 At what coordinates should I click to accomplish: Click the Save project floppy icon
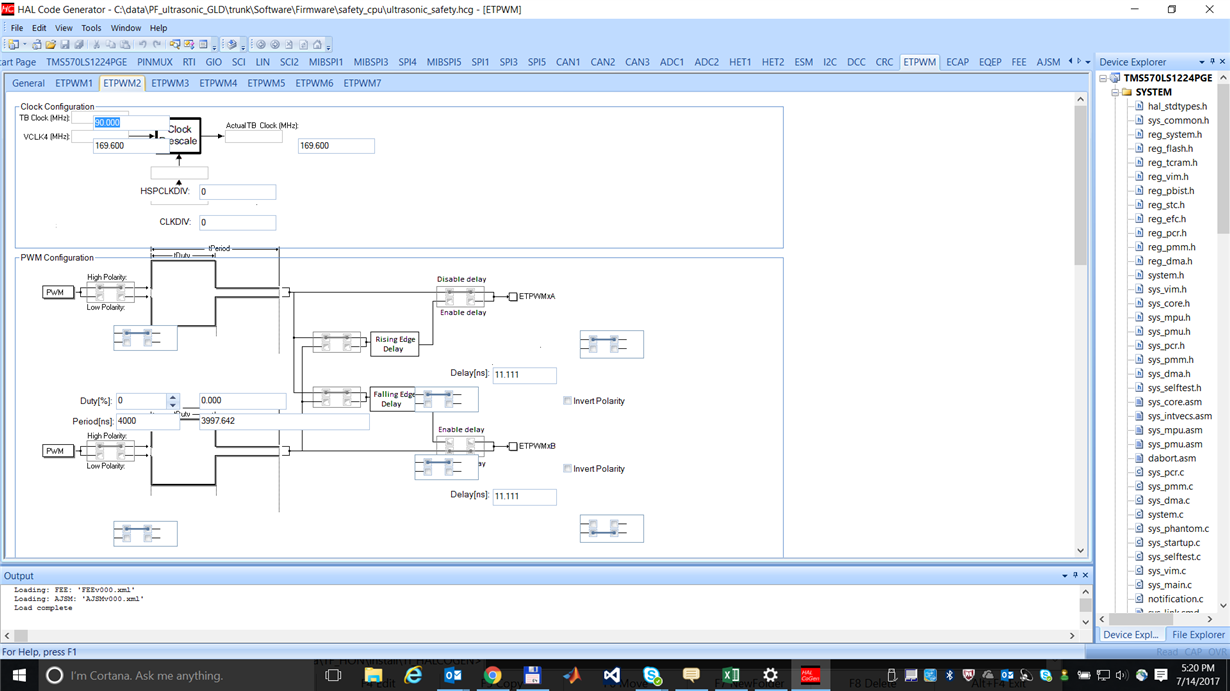65,44
